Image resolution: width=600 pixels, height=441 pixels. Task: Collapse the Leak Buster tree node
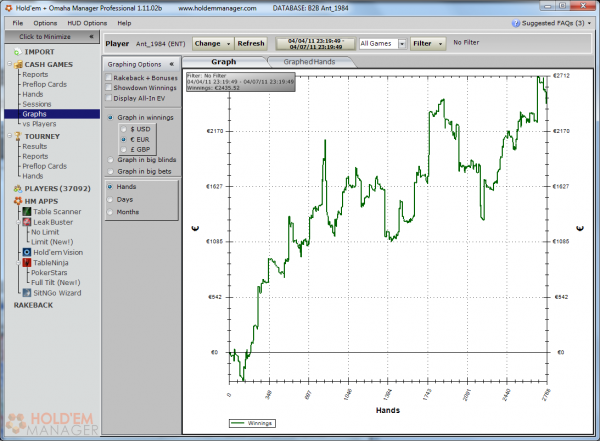[x=18, y=222]
